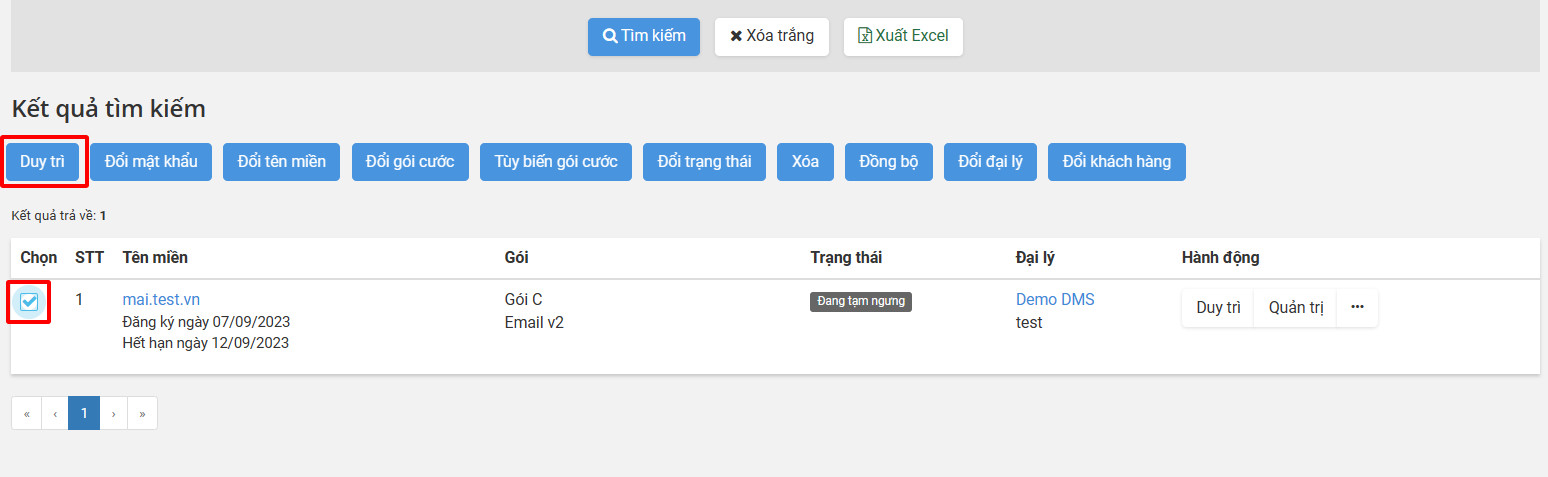
Task: Clear filters with Xóa trắng button
Action: coord(772,36)
